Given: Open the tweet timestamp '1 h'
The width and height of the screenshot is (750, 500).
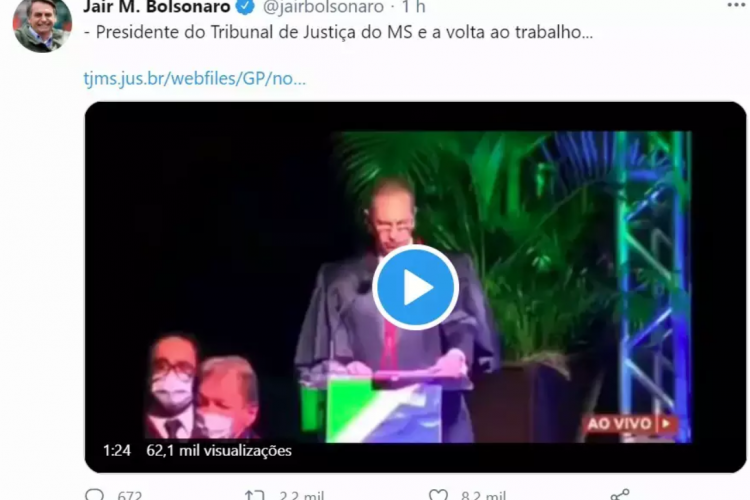Looking at the screenshot, I should [413, 7].
